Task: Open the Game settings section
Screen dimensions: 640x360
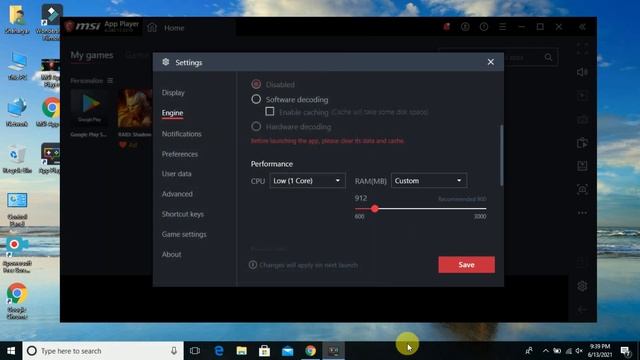Action: [184, 234]
